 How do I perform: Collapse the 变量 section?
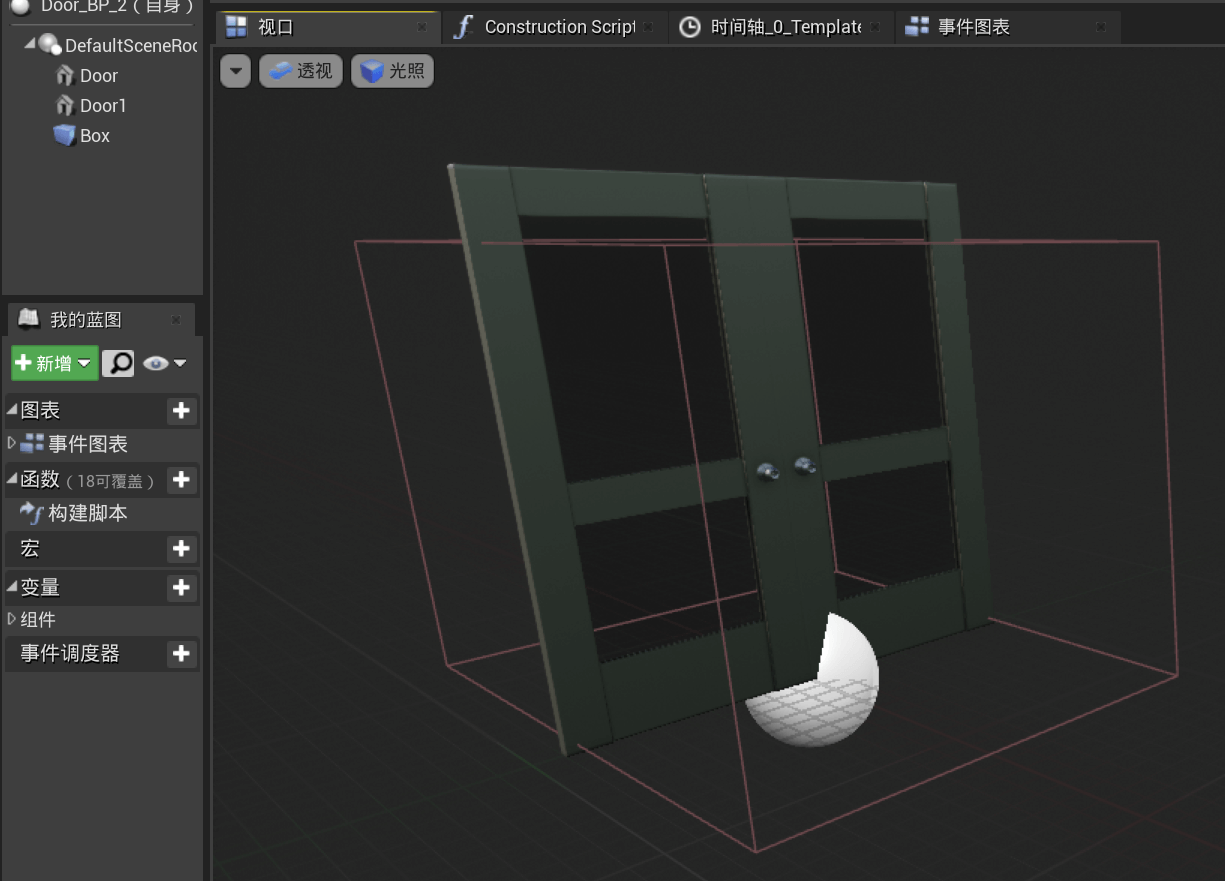pyautogui.click(x=12, y=587)
